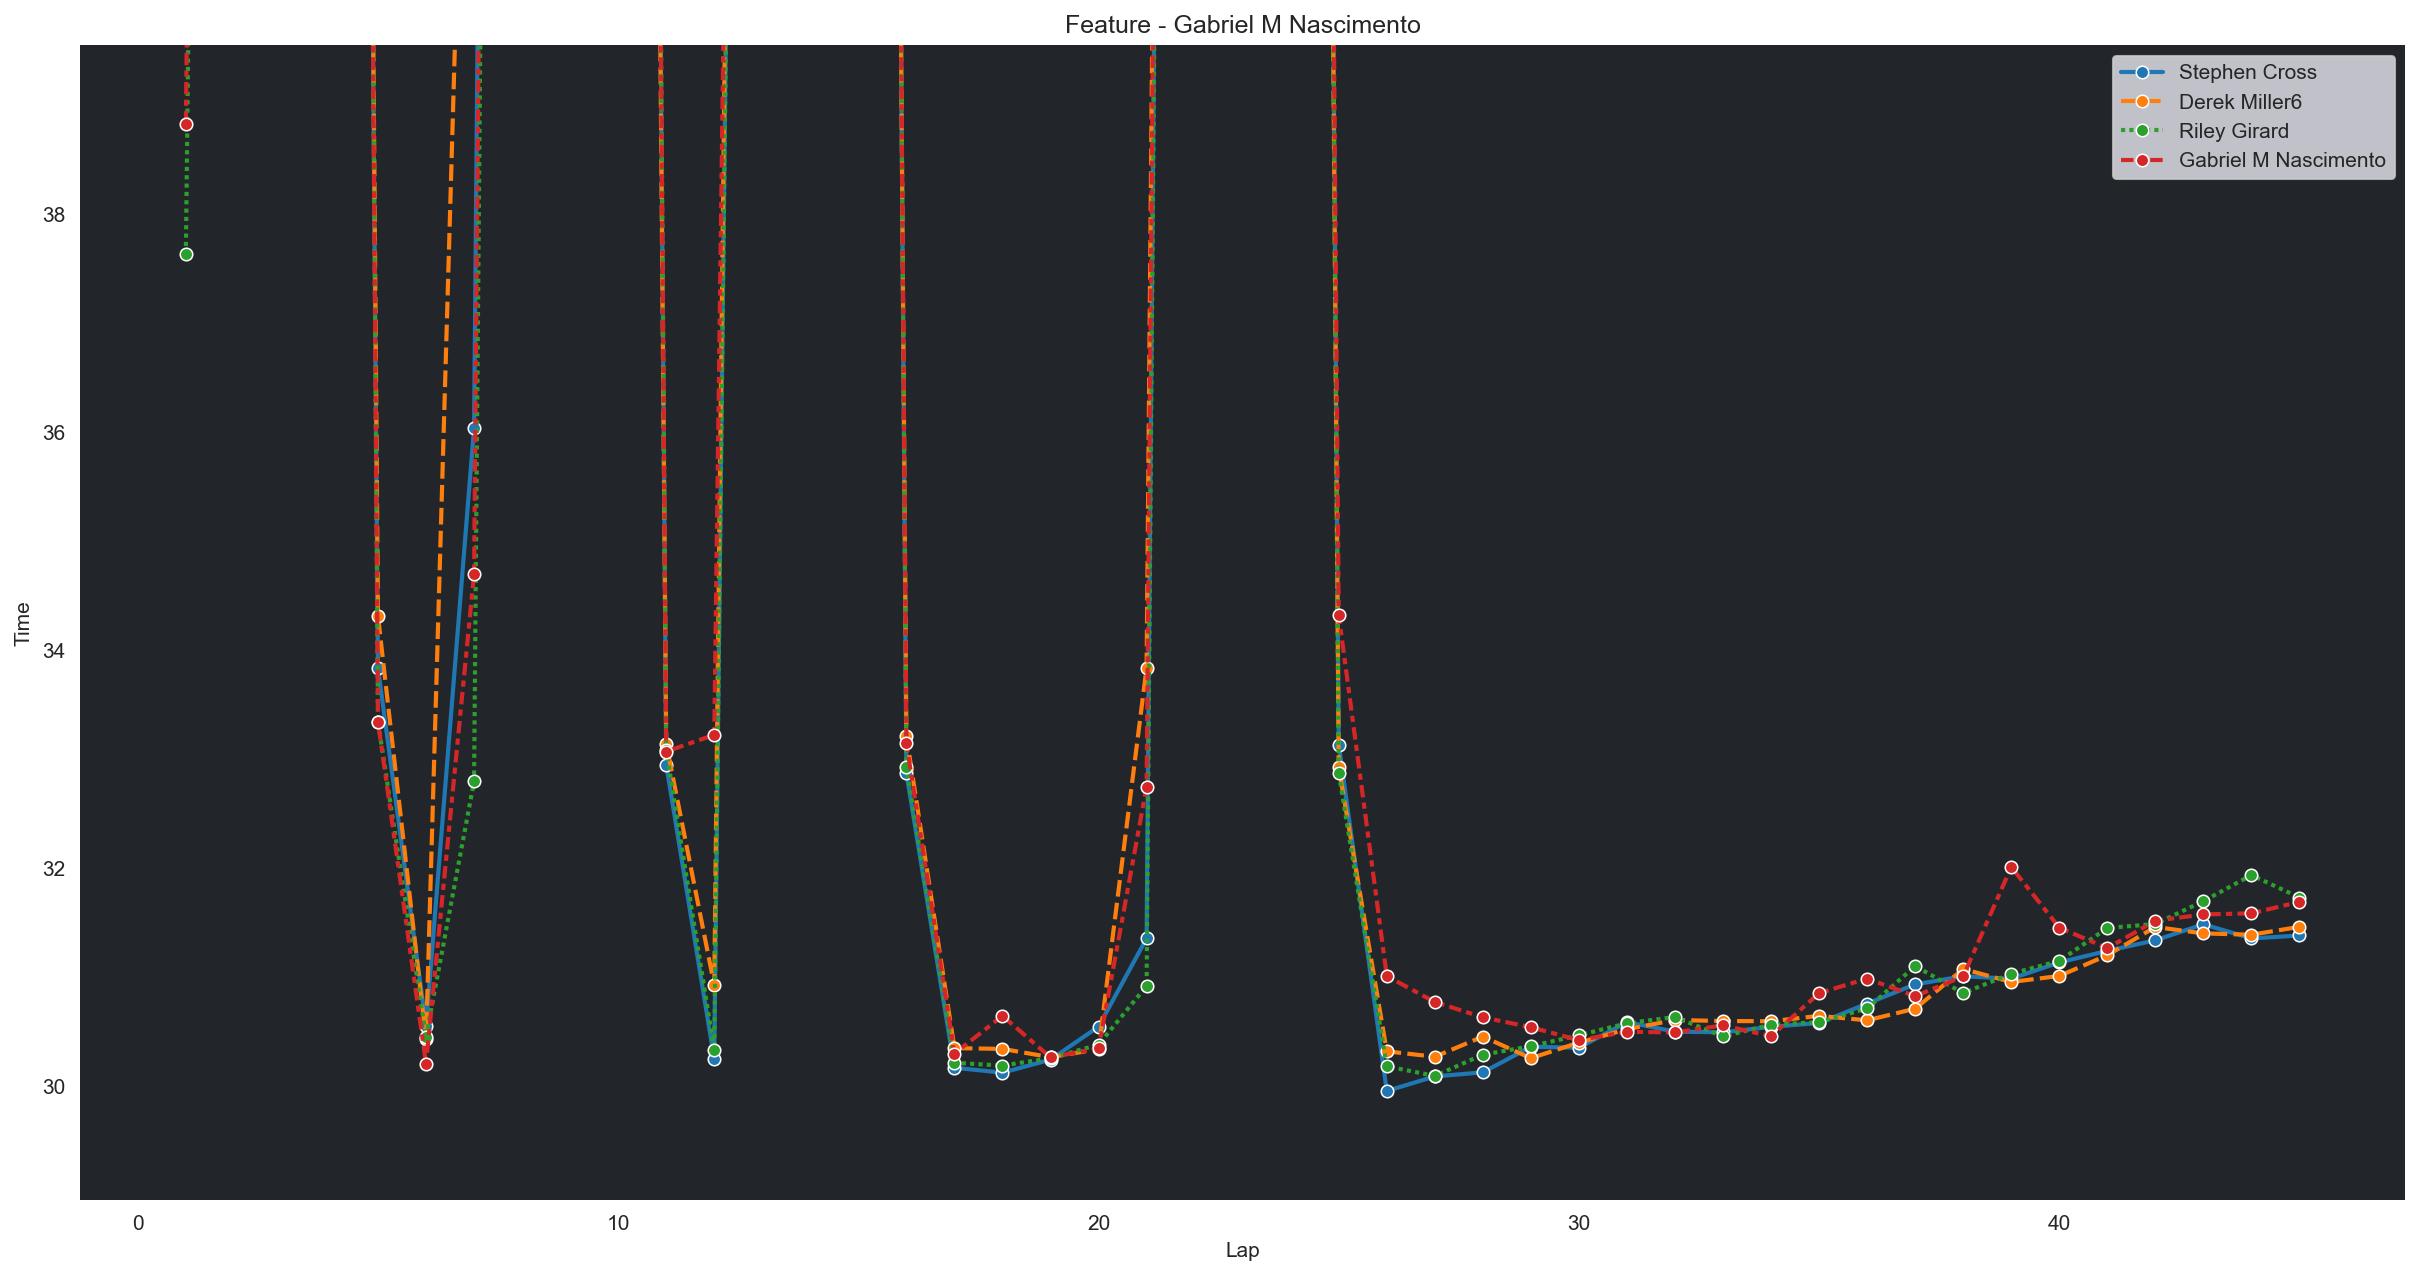The width and height of the screenshot is (2420, 1276).
Task: Click the green highest point at lap 45
Action: click(x=2251, y=875)
